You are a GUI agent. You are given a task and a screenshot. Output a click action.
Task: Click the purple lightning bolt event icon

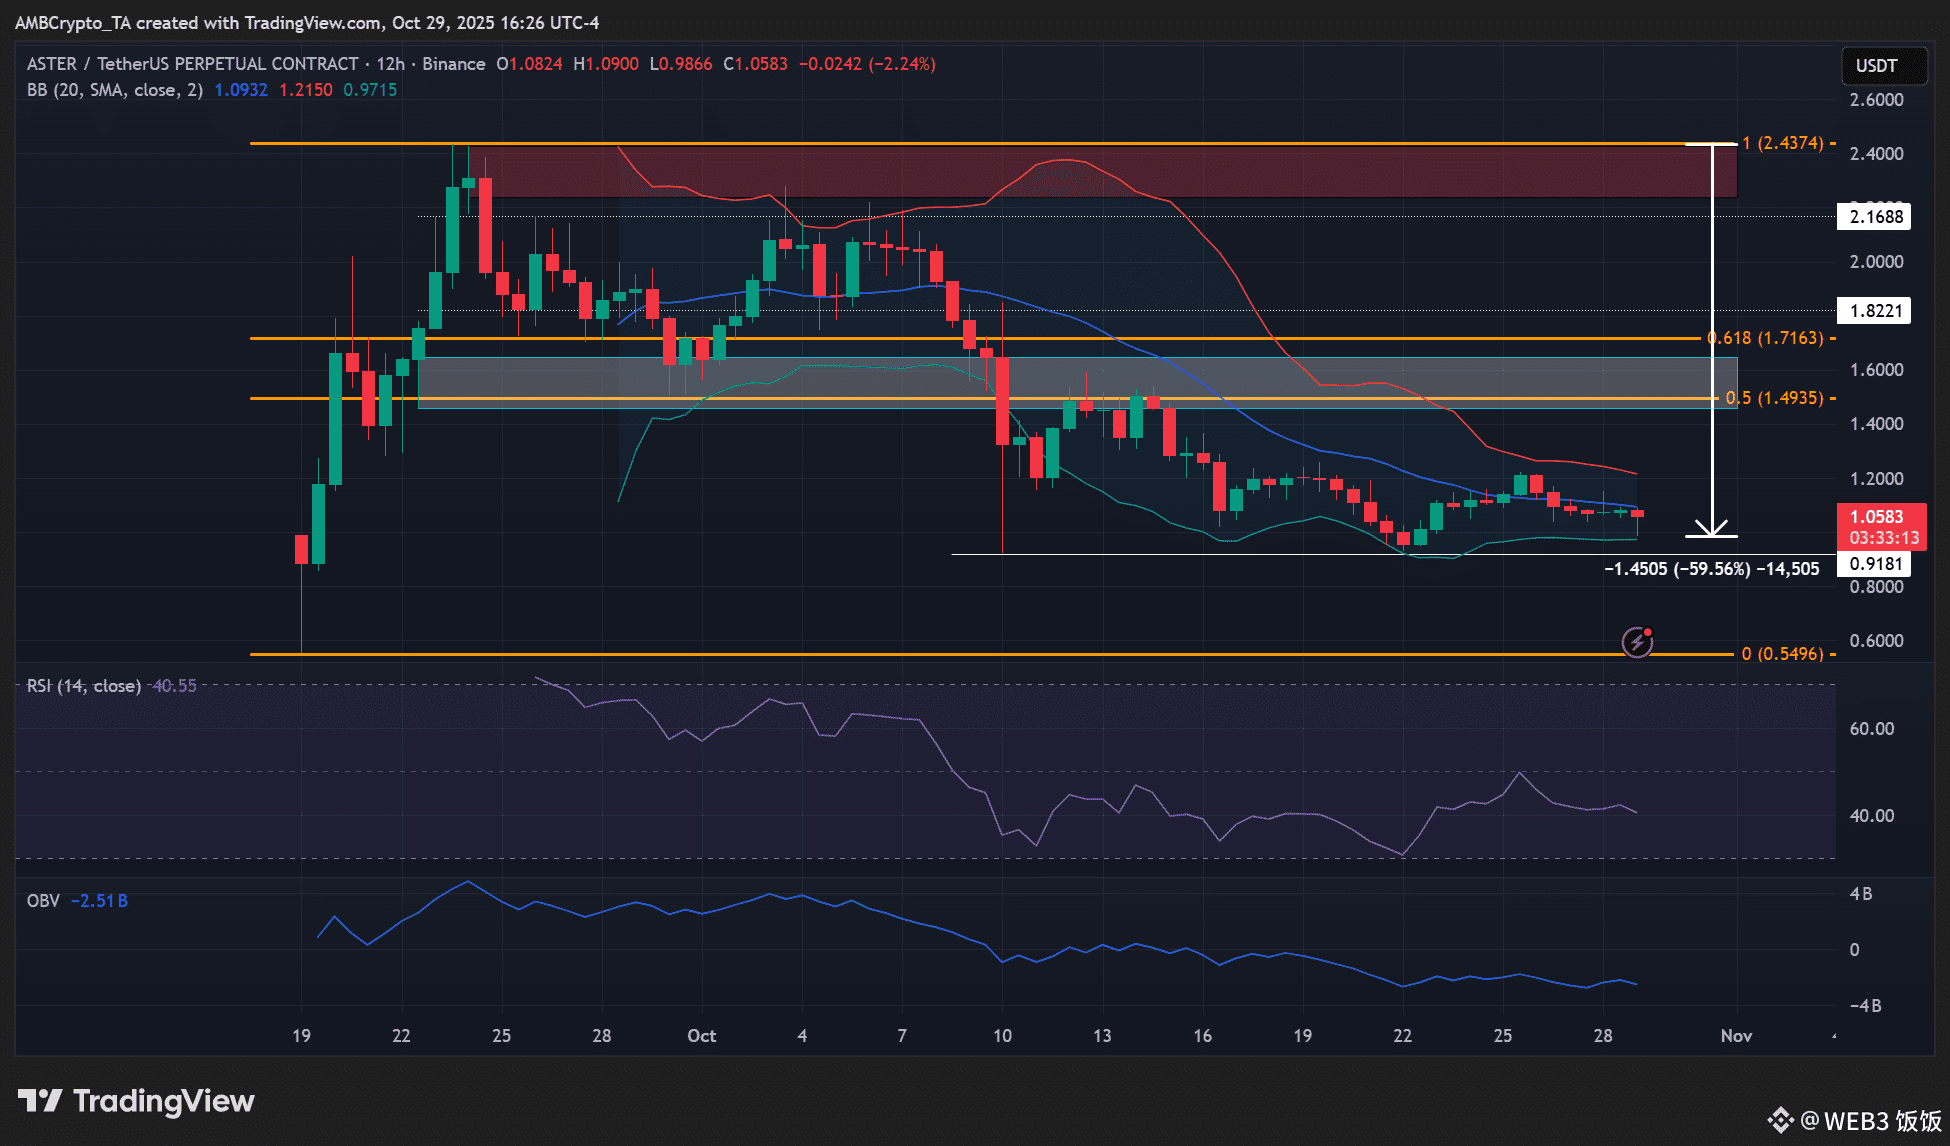[x=1637, y=641]
